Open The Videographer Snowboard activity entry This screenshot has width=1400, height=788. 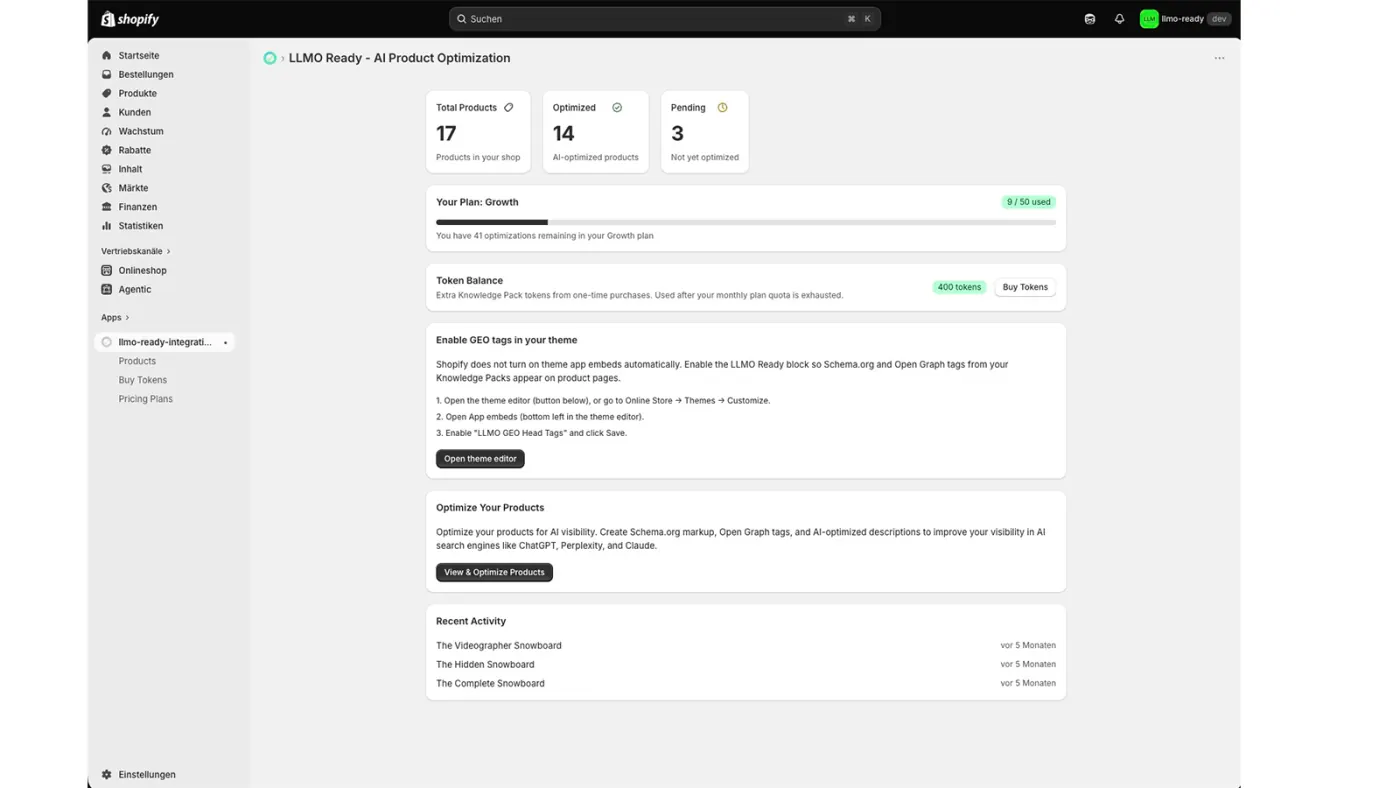[499, 646]
